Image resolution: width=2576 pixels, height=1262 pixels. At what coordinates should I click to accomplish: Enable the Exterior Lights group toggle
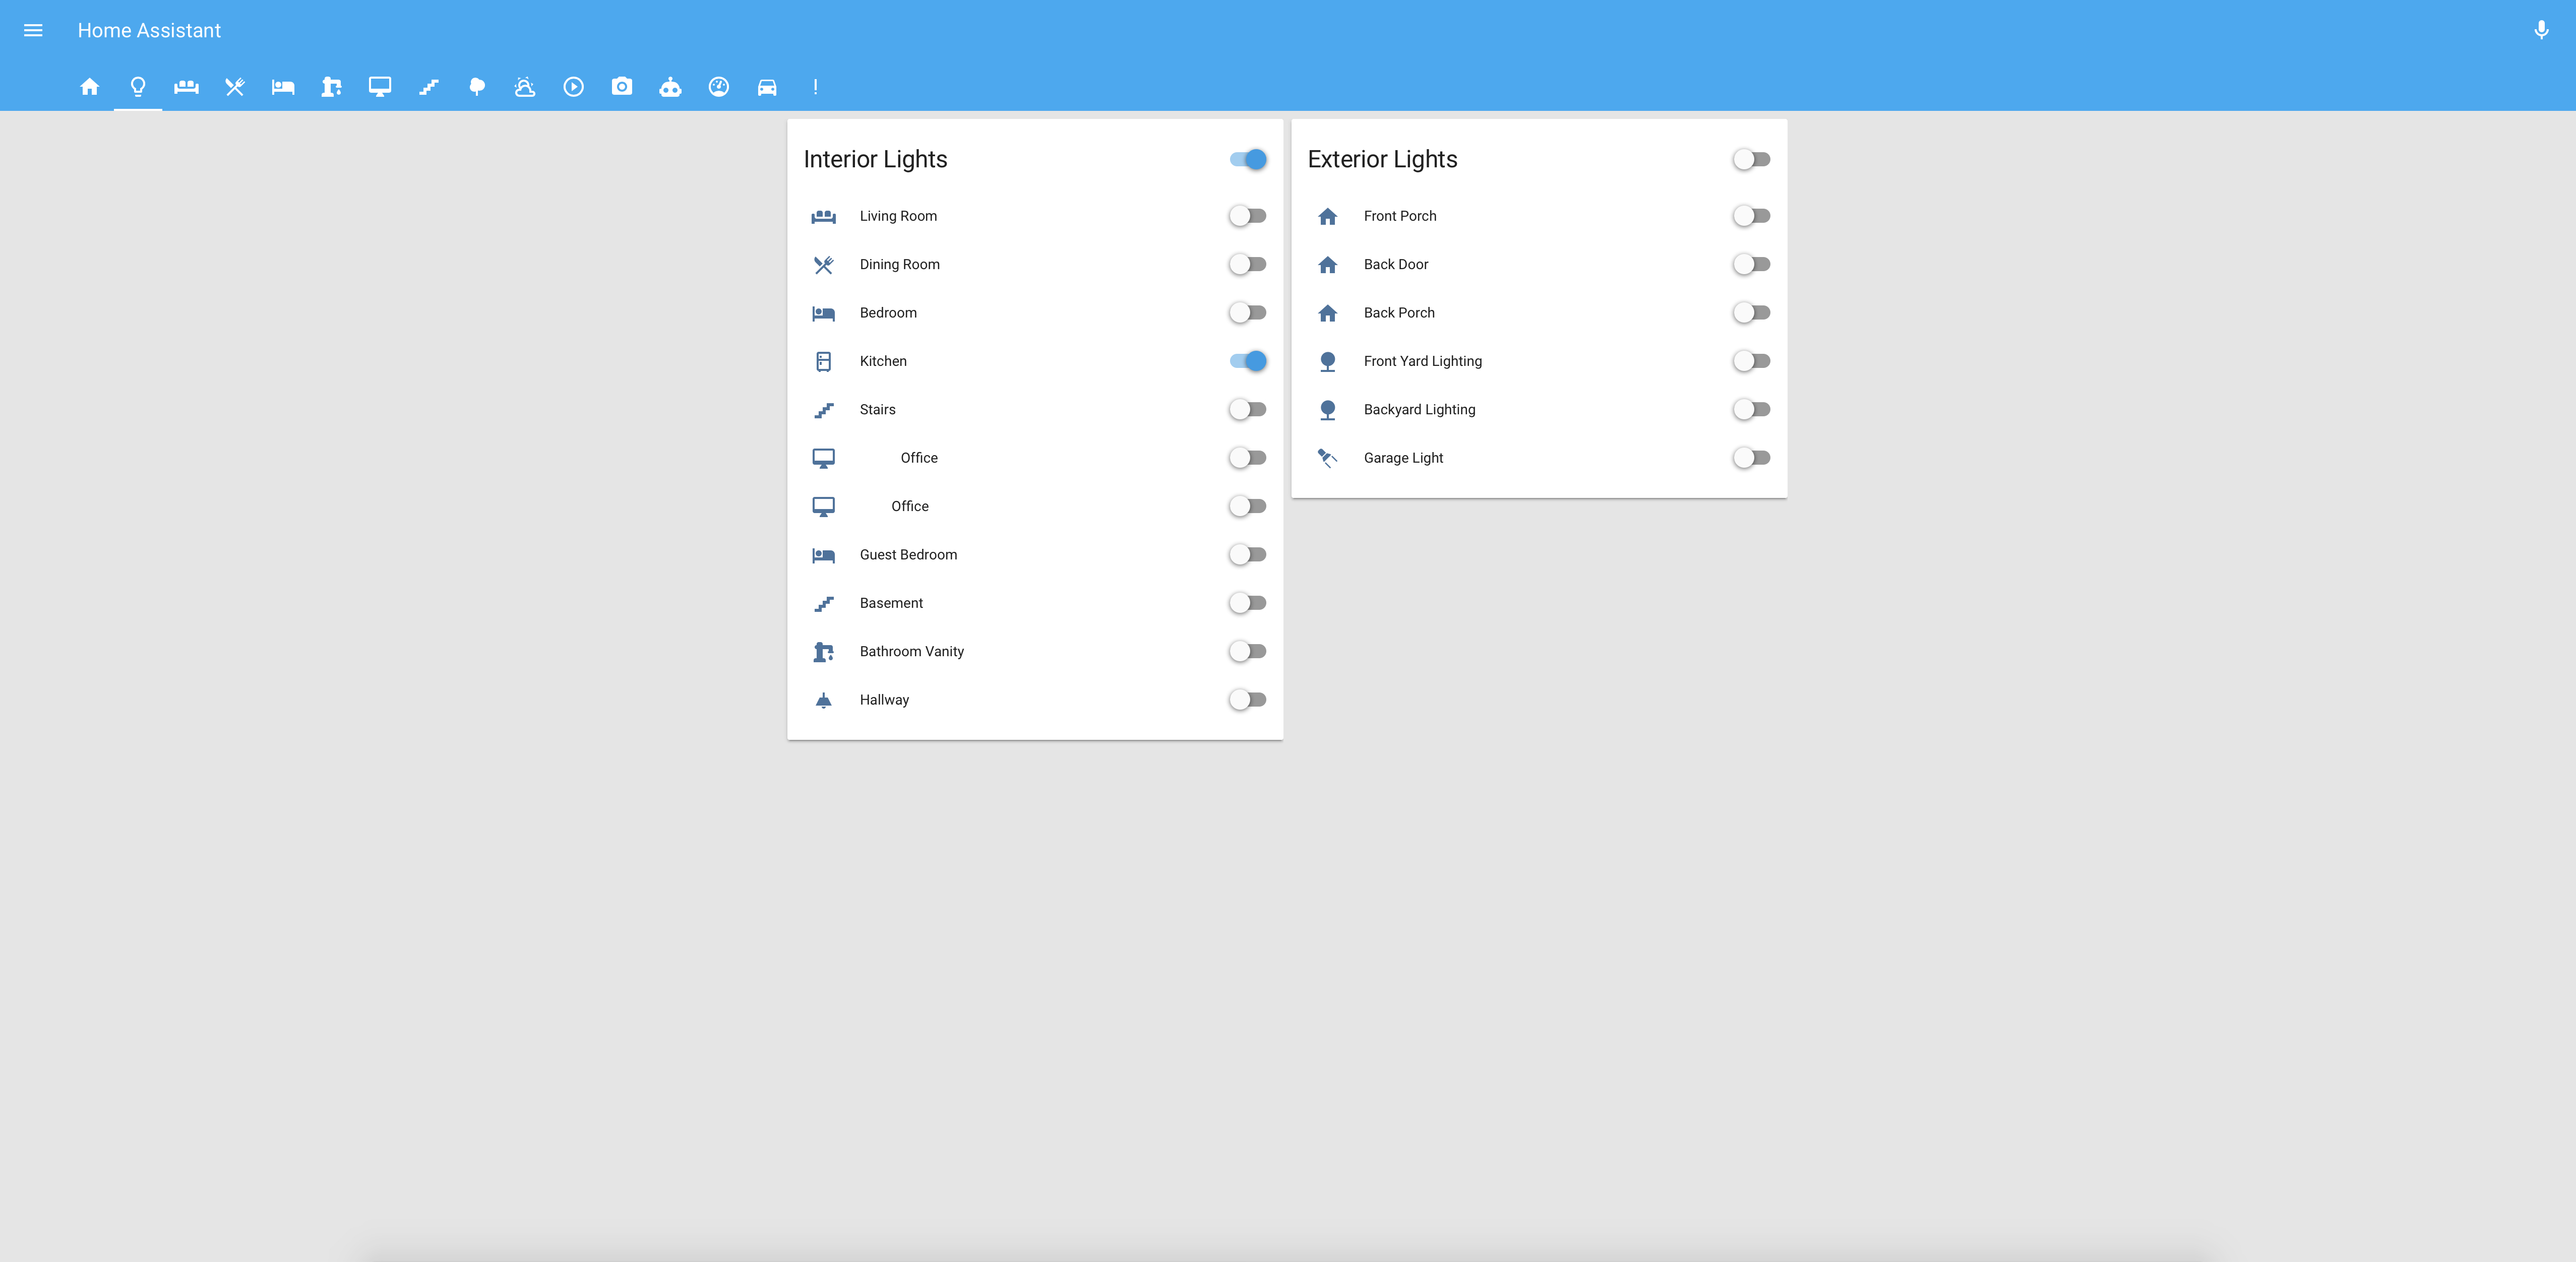point(1751,159)
